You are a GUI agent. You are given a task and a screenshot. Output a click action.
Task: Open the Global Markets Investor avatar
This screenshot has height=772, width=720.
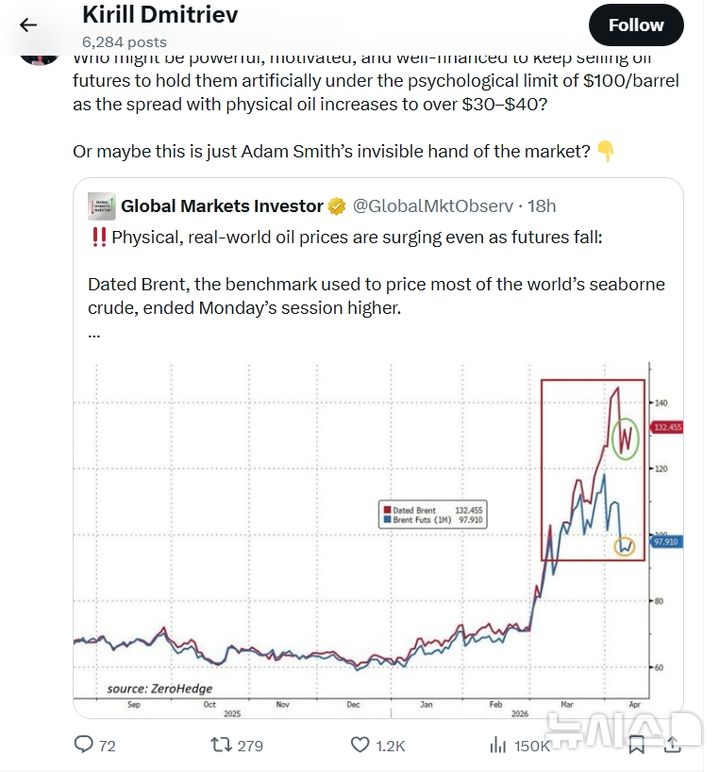101,206
